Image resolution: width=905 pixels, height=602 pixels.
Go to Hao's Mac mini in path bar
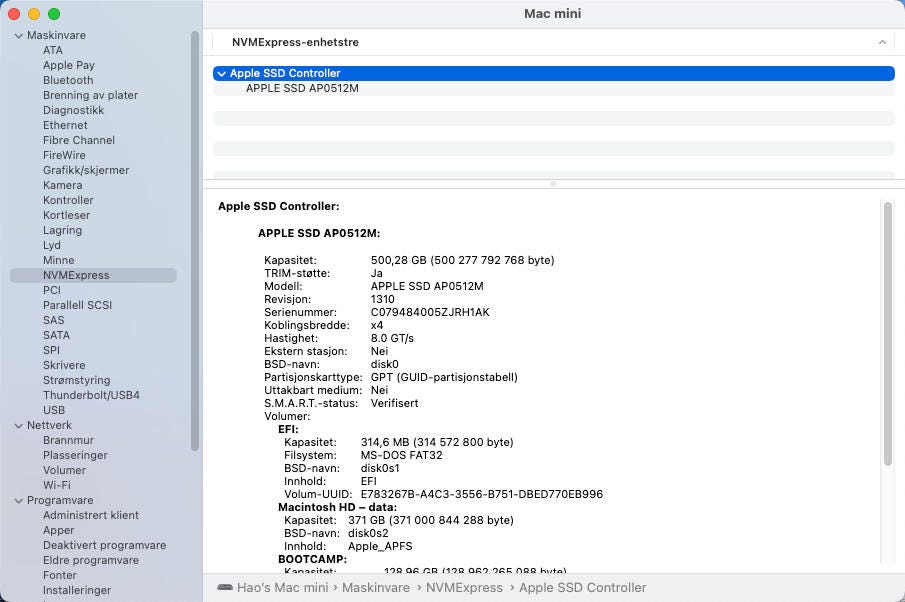(282, 588)
